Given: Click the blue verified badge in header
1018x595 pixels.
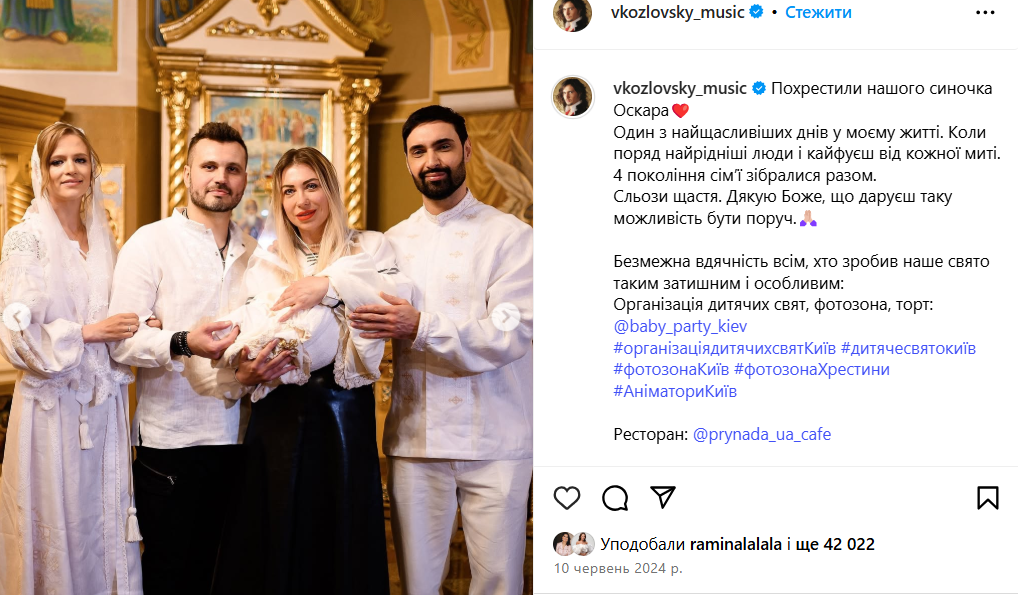Looking at the screenshot, I should click(756, 12).
